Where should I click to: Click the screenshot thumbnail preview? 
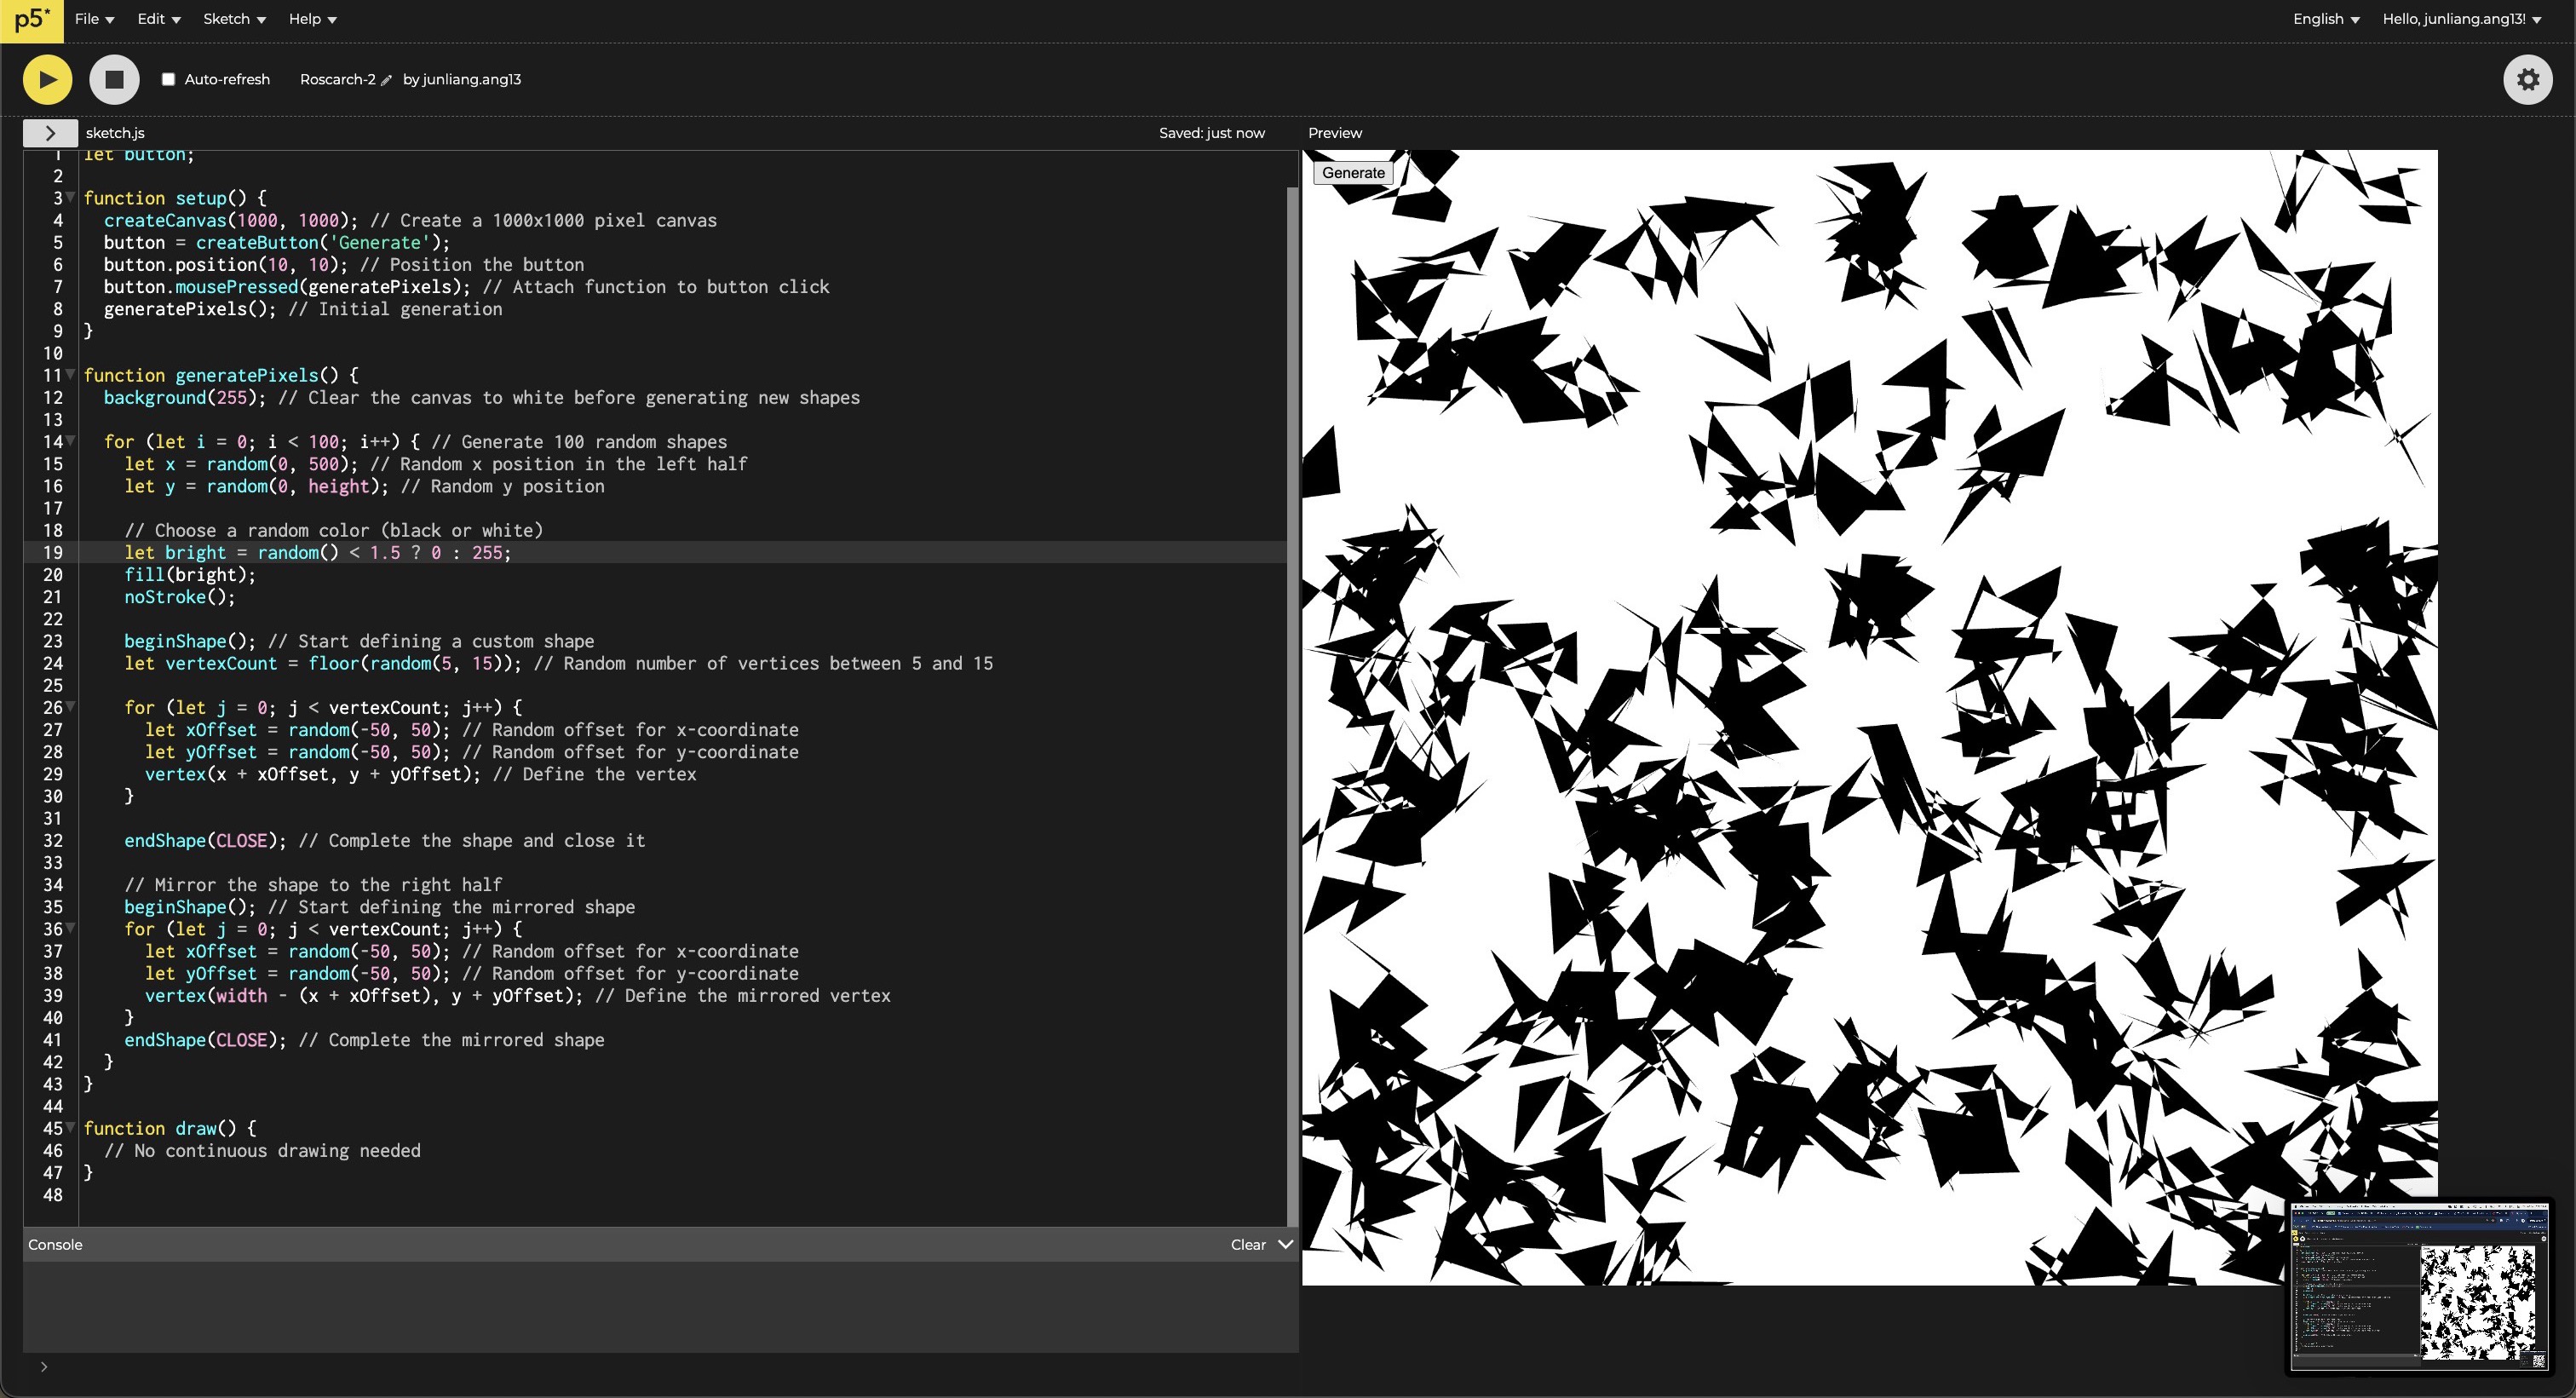pos(2420,1287)
